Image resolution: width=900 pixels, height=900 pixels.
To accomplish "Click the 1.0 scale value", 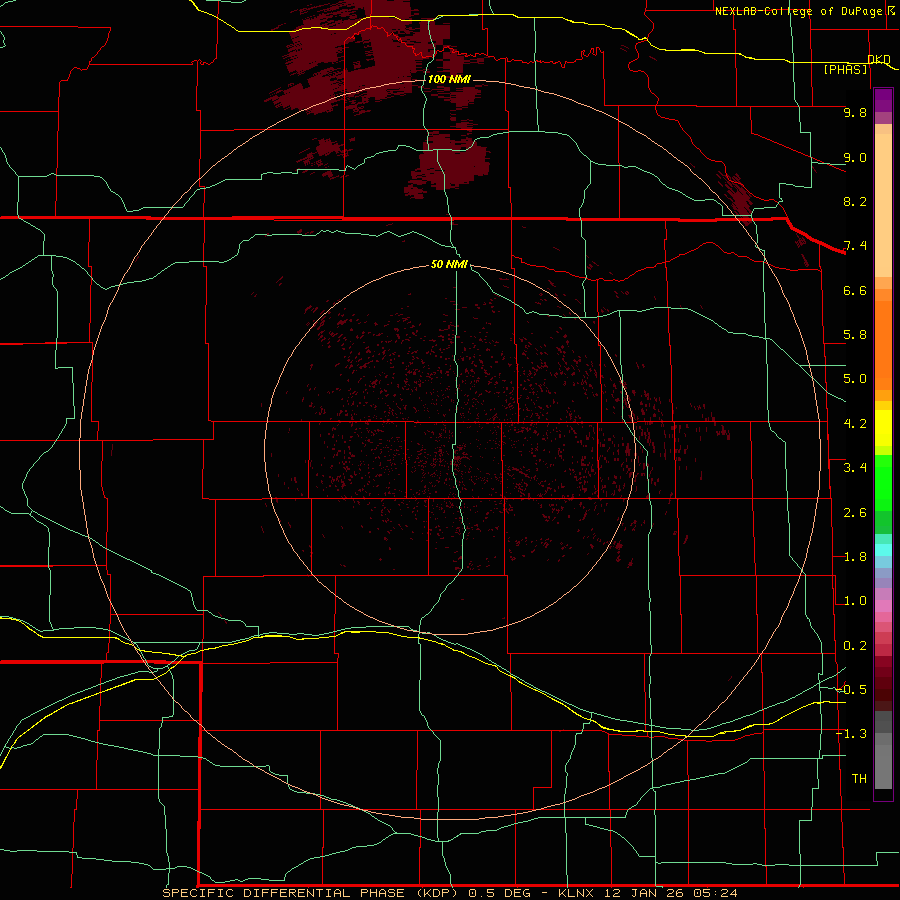I will [855, 601].
